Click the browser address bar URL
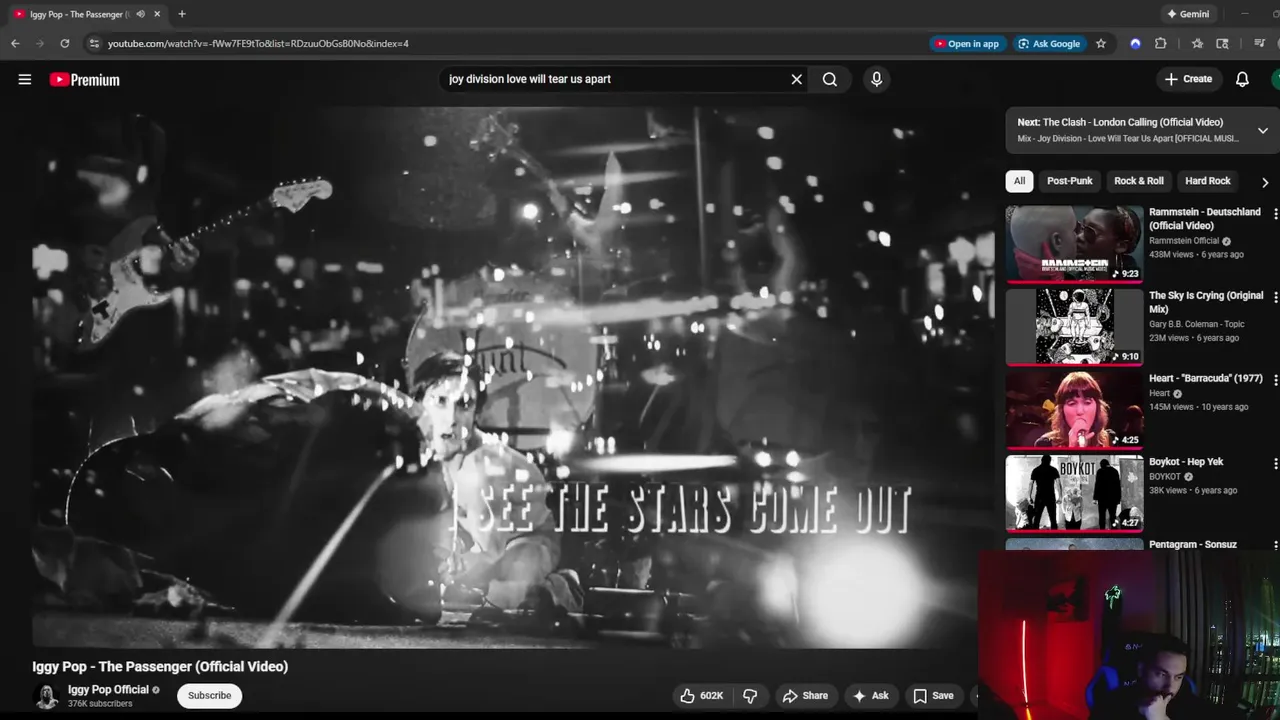 [258, 43]
